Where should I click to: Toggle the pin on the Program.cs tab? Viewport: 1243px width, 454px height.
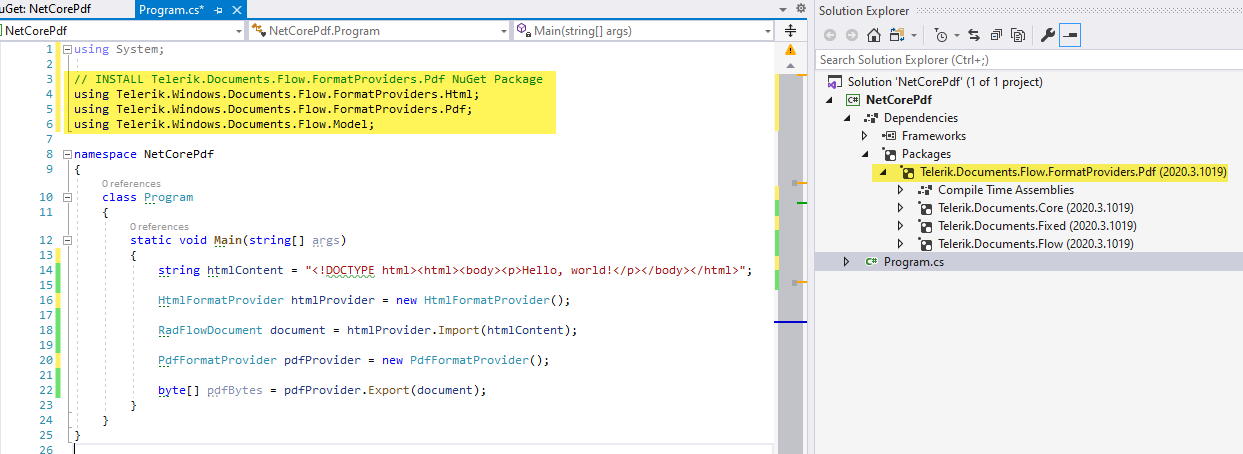tap(217, 10)
